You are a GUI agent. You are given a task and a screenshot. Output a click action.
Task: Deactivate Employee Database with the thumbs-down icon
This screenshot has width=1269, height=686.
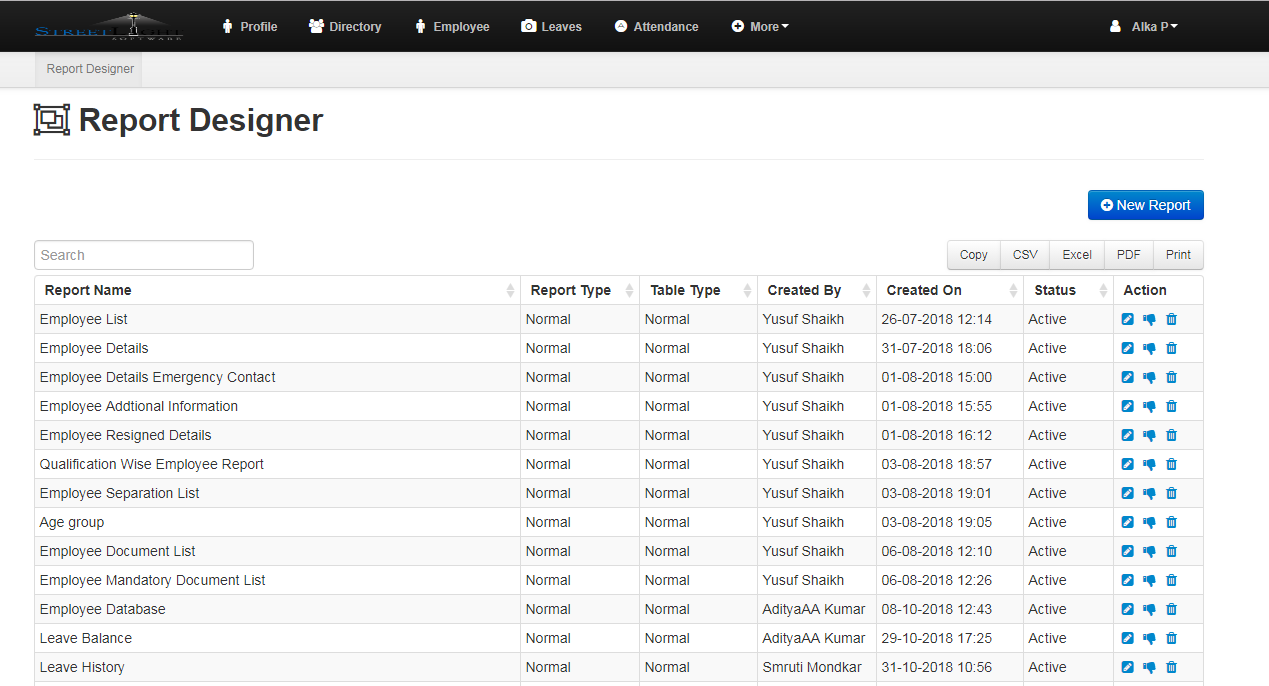click(x=1149, y=610)
